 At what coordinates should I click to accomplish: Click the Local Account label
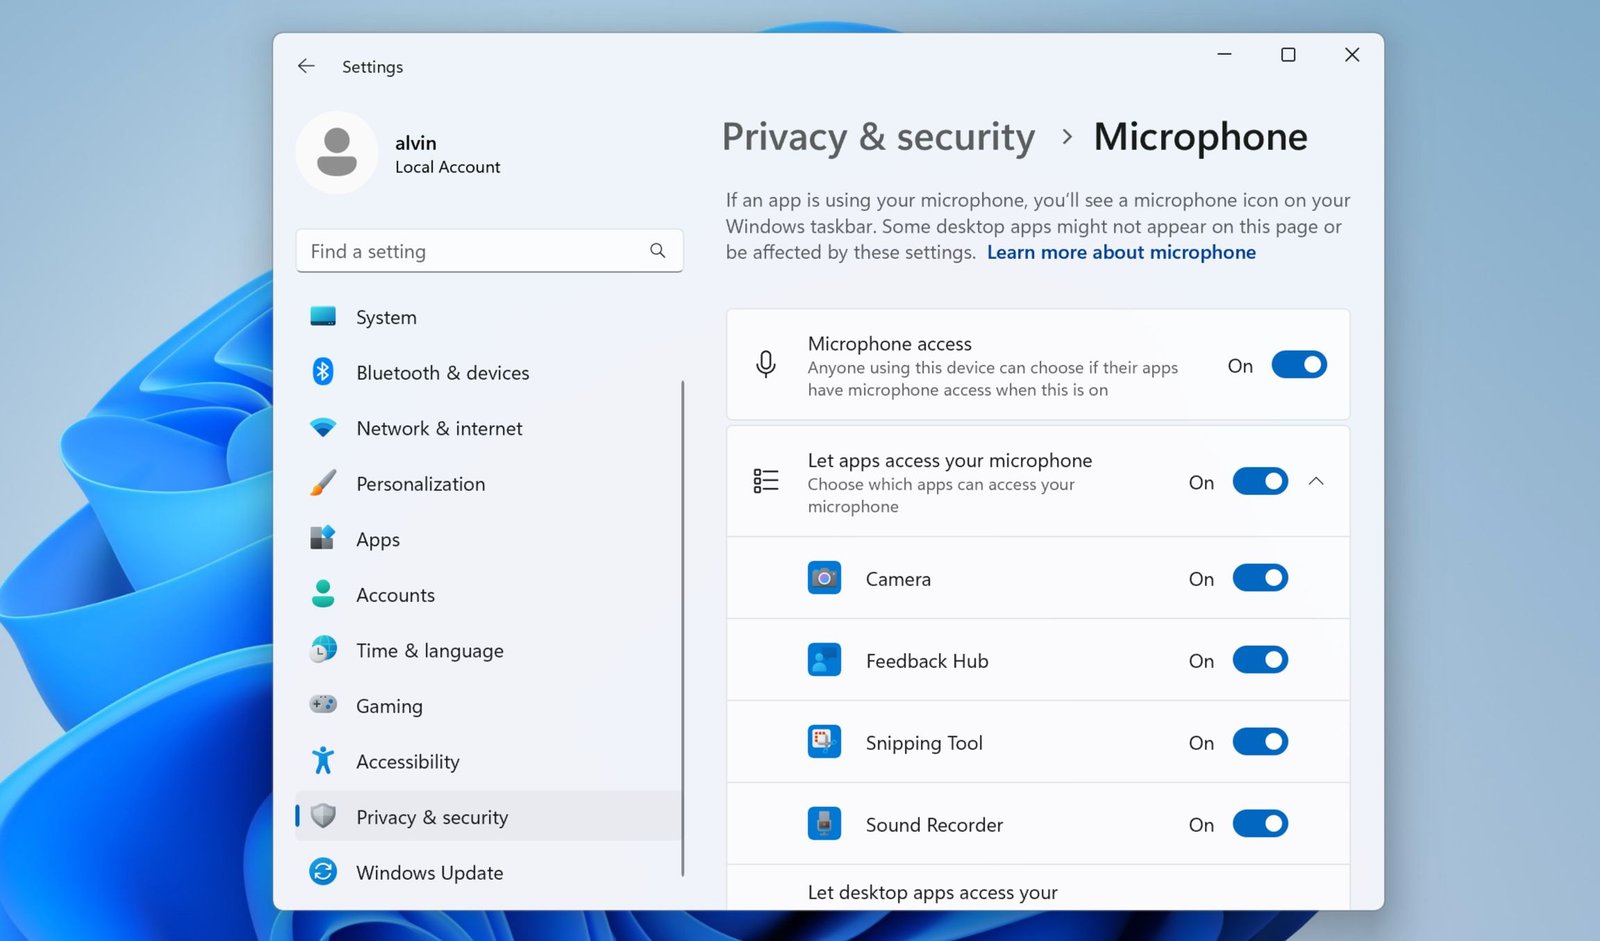[x=447, y=167]
